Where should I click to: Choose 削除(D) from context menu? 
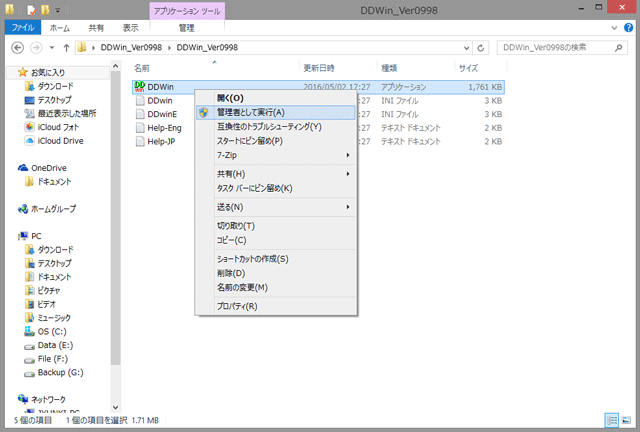tap(276, 273)
